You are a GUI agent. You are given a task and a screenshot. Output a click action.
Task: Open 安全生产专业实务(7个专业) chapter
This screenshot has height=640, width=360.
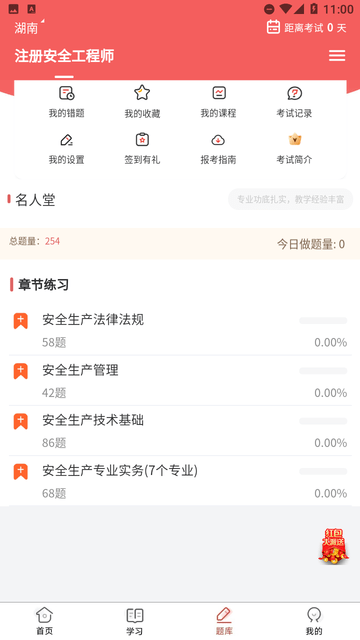(x=180, y=481)
